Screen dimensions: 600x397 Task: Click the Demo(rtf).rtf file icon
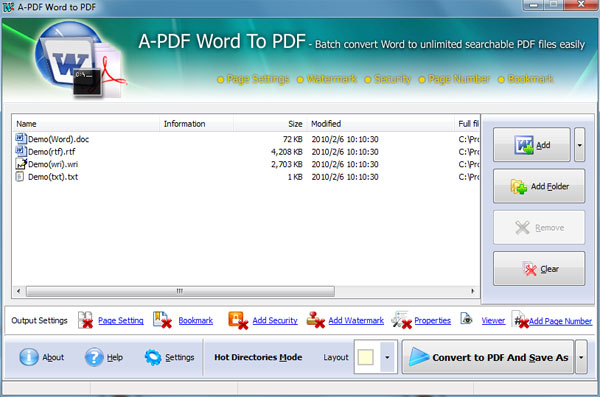[x=21, y=151]
